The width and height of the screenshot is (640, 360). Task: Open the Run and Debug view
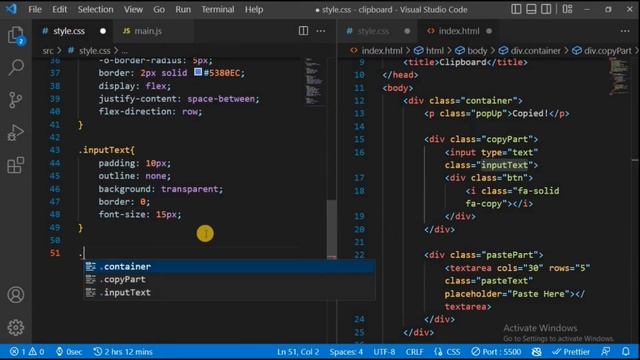coord(16,132)
